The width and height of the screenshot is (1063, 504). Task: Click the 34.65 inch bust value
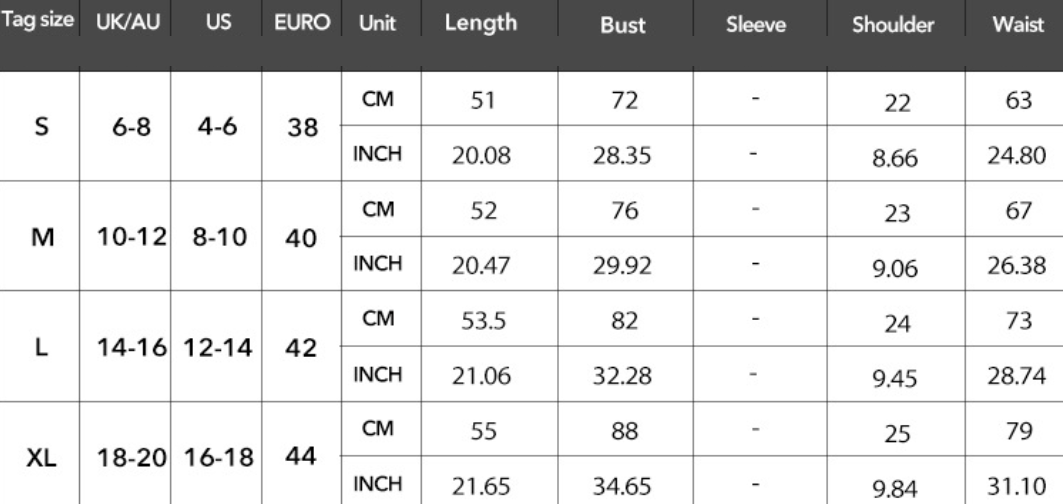pos(622,486)
